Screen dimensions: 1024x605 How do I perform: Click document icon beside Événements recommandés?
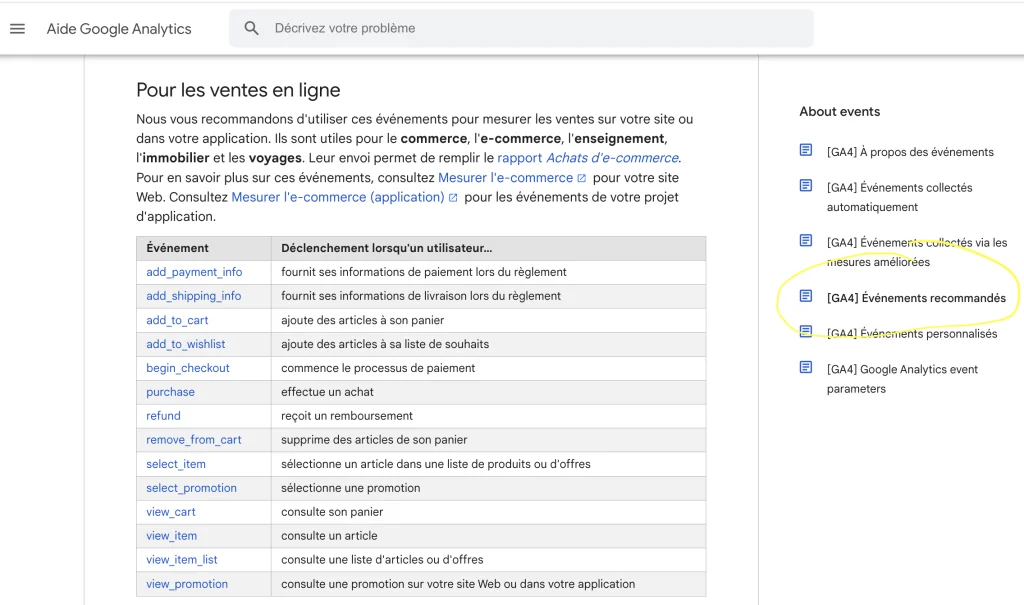(806, 296)
